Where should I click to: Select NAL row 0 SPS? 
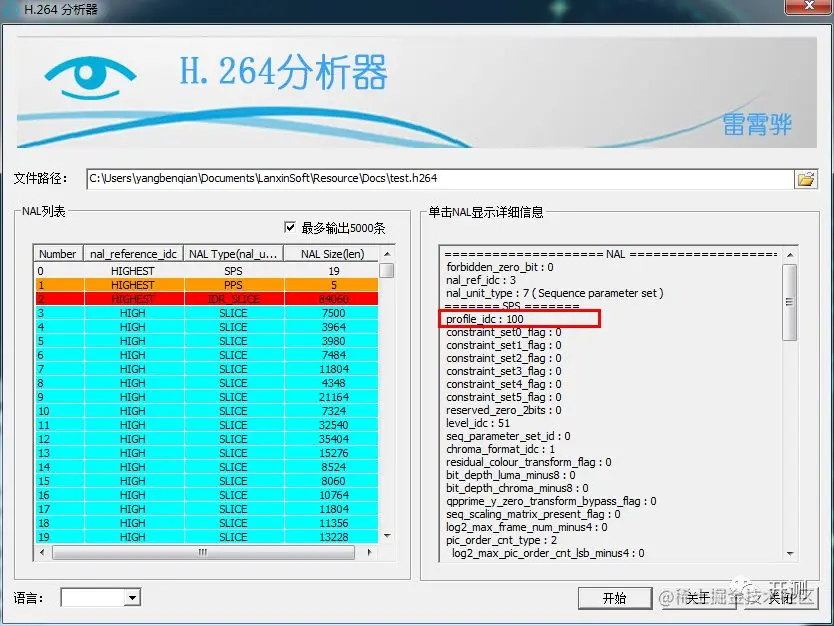point(207,271)
